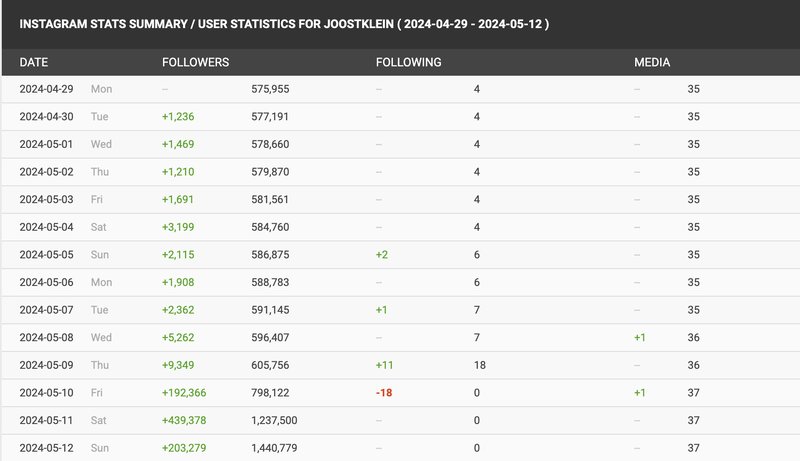Viewport: 800px width, 461px height.
Task: Click follower total 591,145
Action: tap(270, 310)
